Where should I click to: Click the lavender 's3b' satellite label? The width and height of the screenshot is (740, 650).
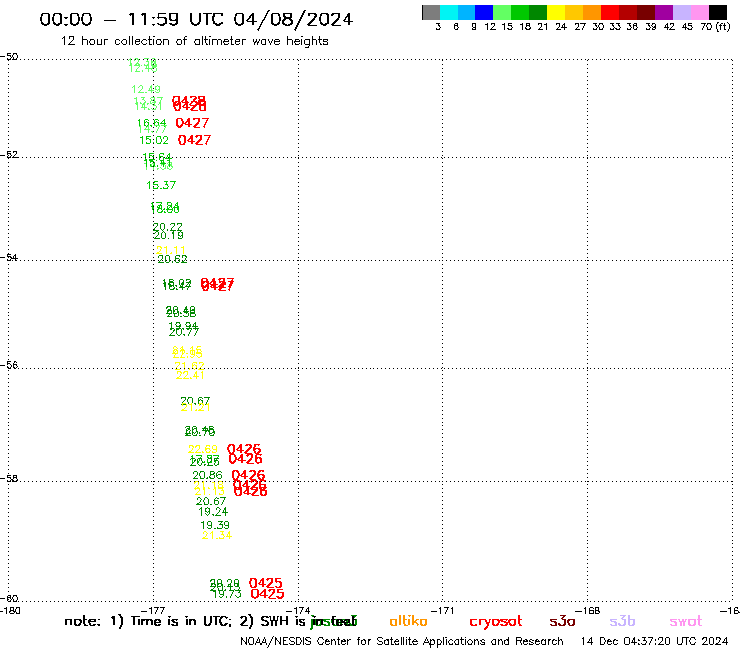coord(622,621)
